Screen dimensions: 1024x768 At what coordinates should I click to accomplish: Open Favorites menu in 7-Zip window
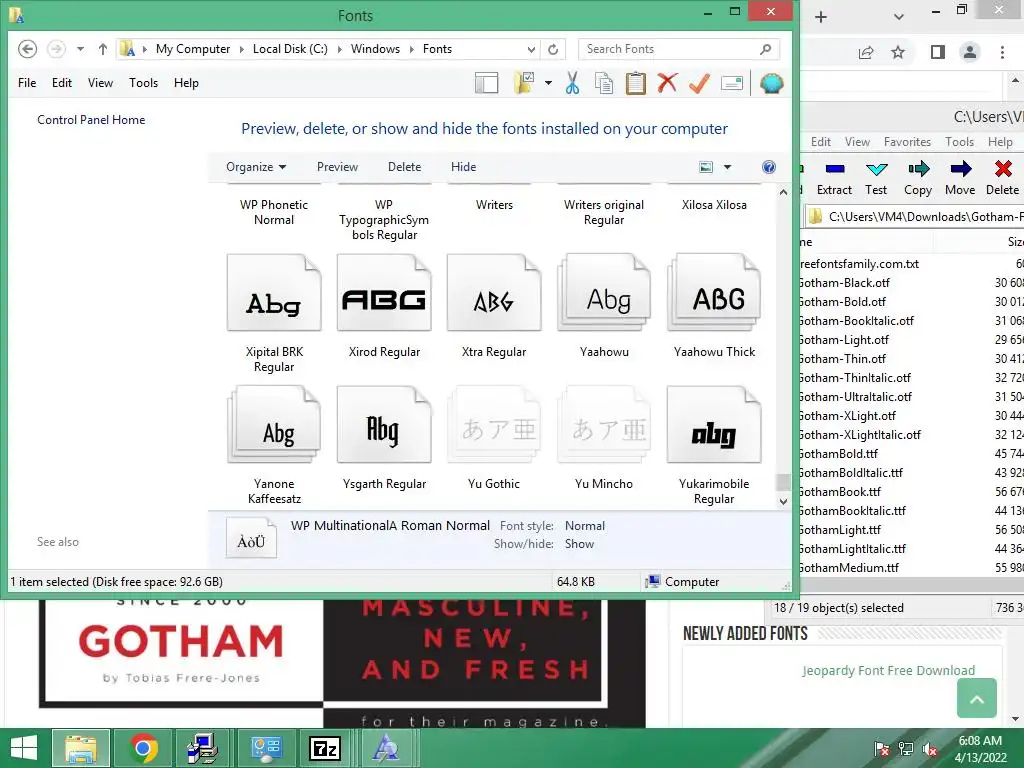point(907,142)
